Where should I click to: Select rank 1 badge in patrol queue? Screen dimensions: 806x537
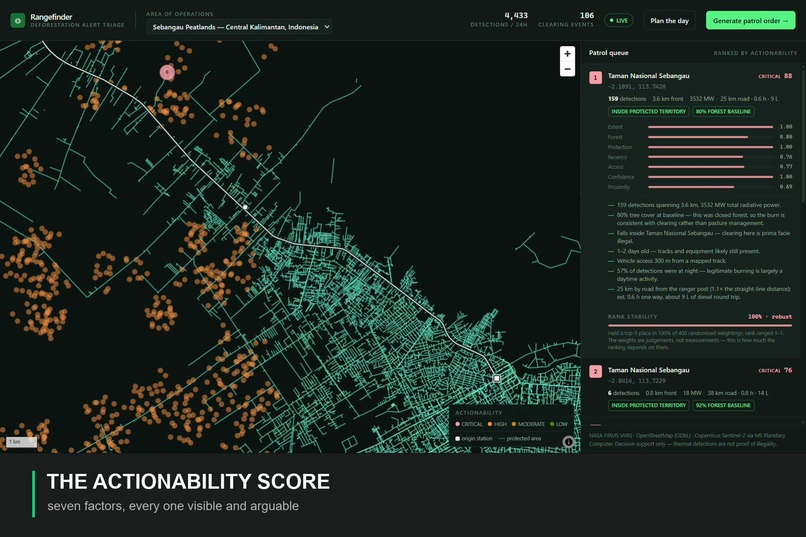(x=595, y=78)
